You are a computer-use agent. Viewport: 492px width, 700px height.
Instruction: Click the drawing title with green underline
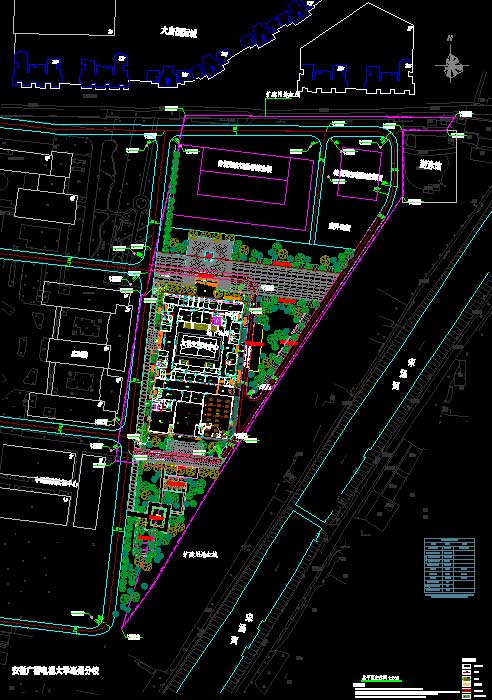(381, 679)
